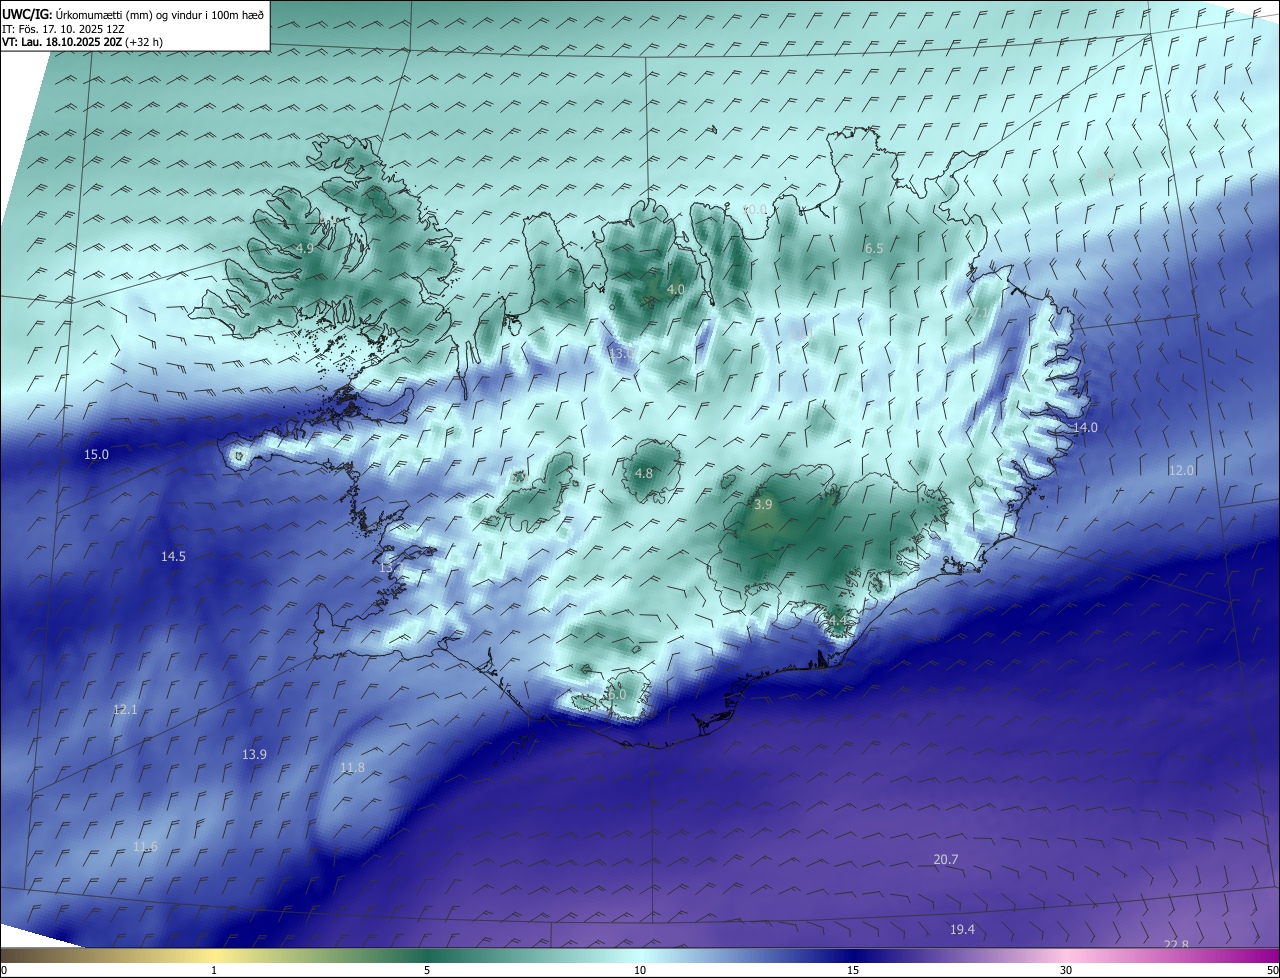This screenshot has height=978, width=1280.
Task: Click the 12.1 value over the ocean
Action: (125, 709)
